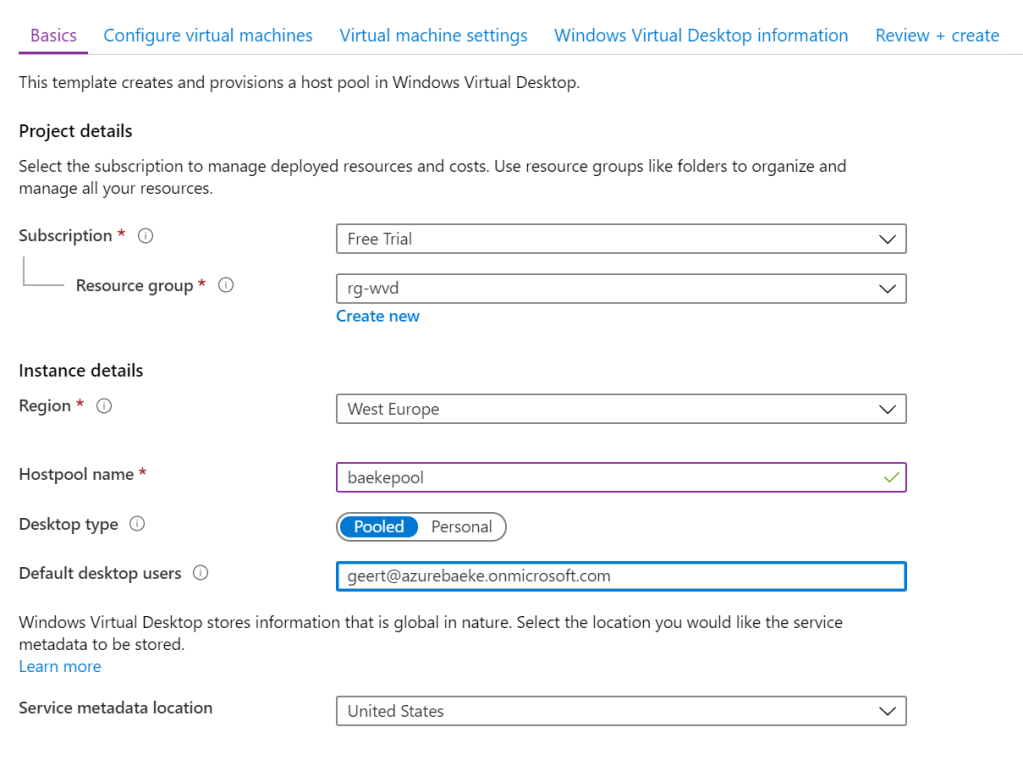Expand the Resource group dropdown rg-wvd
1023x760 pixels.
(x=620, y=289)
